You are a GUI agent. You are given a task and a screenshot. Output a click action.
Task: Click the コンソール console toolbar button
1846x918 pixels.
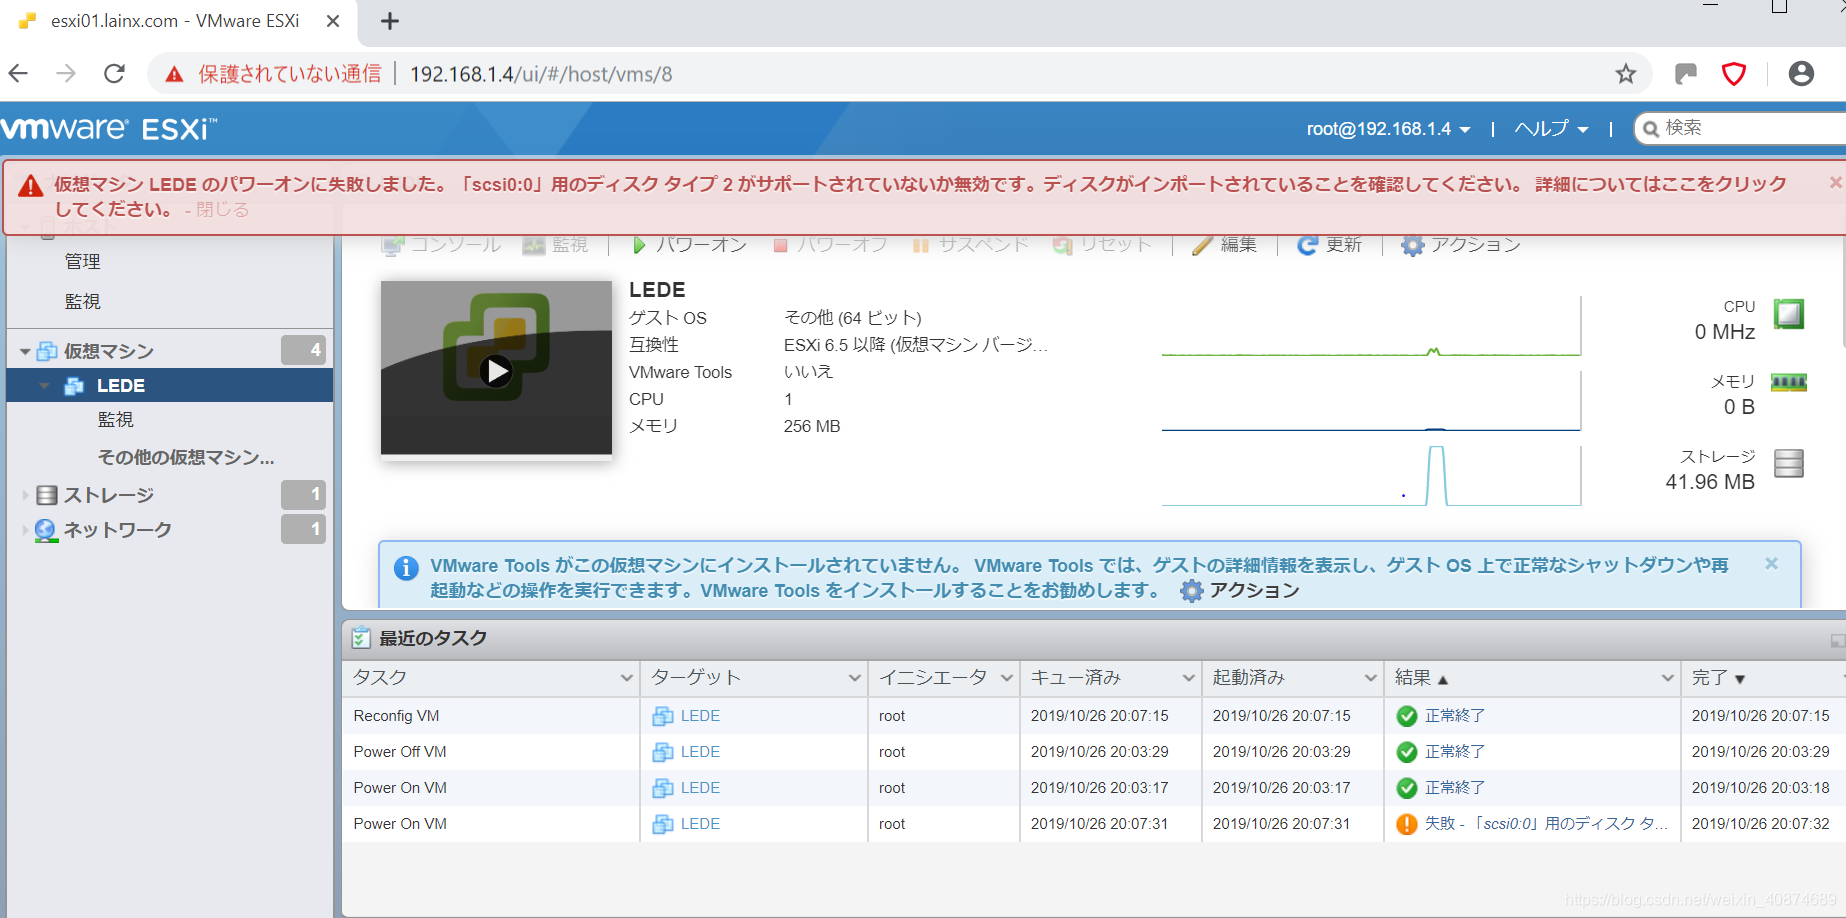pyautogui.click(x=441, y=245)
